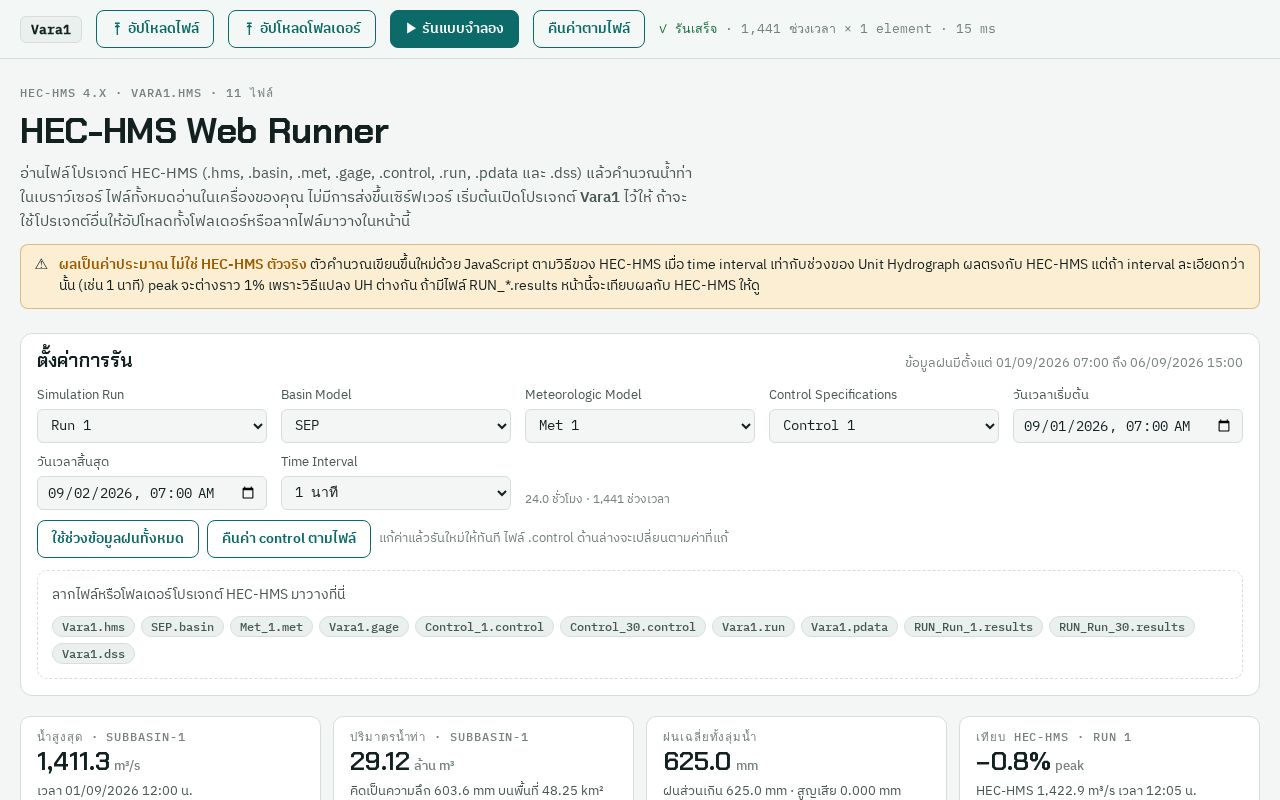Click the 24.0 ชั่วโมง duration text
Screen dimensions: 1280x800
pos(597,499)
